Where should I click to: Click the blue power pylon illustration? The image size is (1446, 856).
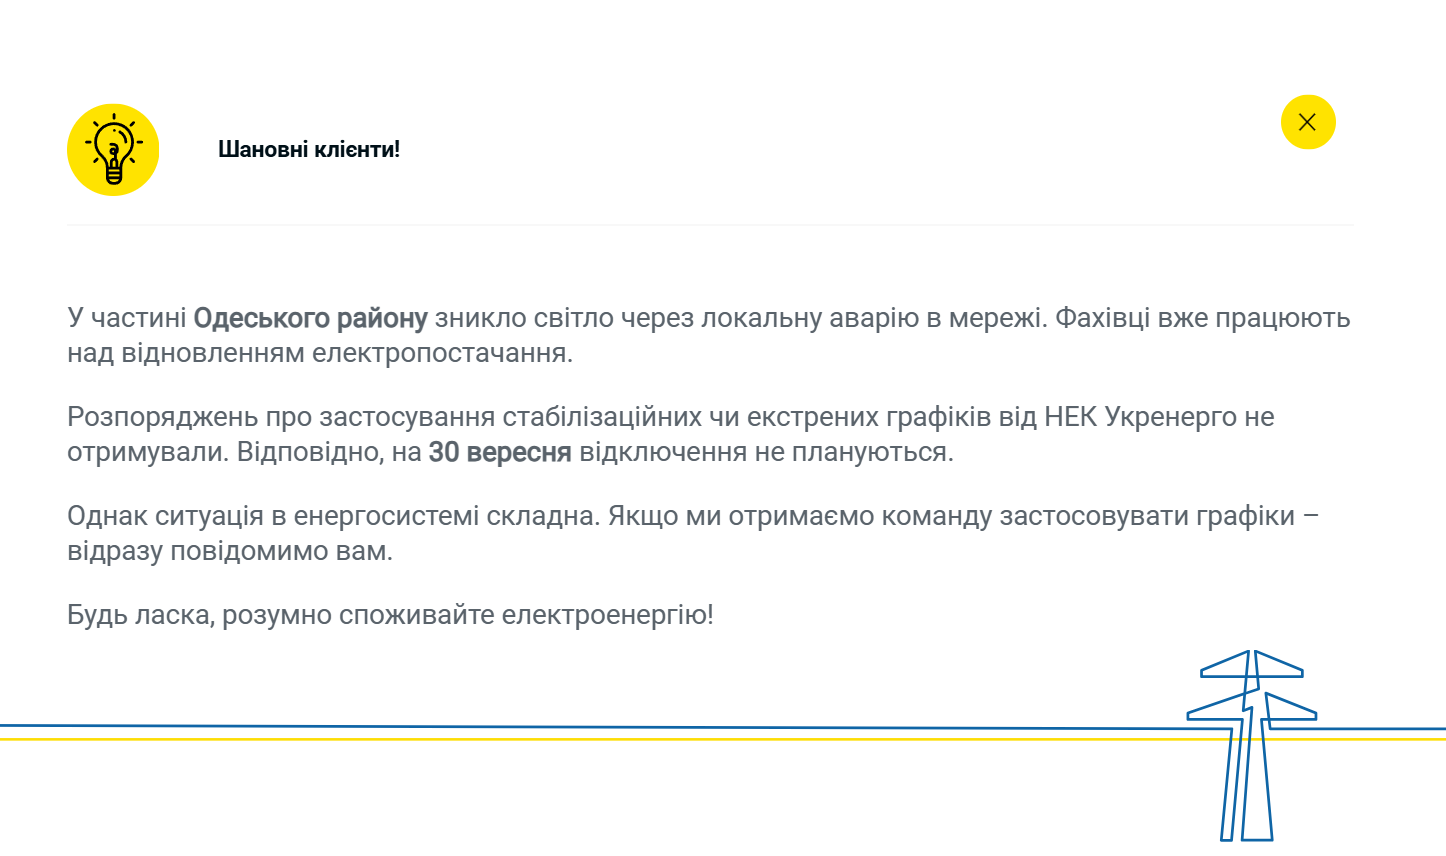tap(1250, 745)
